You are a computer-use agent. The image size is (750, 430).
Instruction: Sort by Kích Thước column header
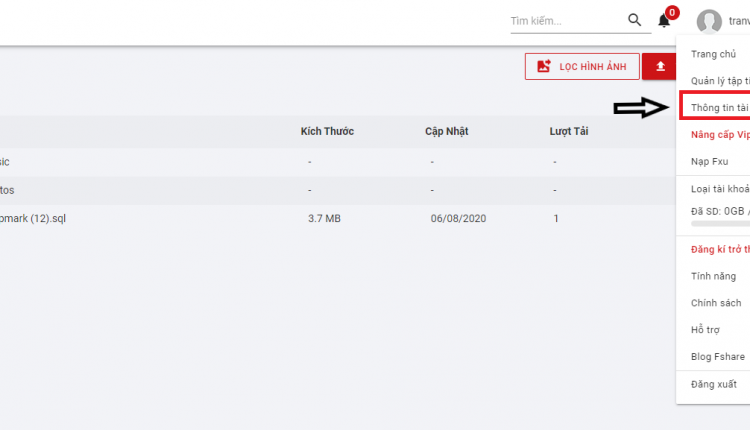click(327, 131)
